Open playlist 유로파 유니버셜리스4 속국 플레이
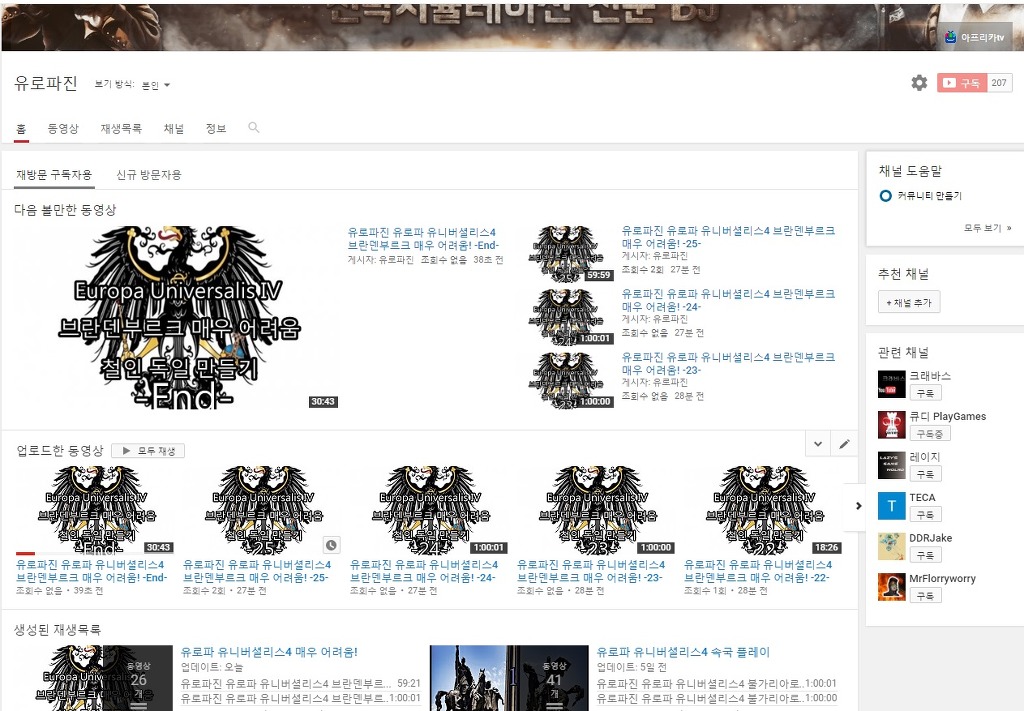 pos(683,652)
